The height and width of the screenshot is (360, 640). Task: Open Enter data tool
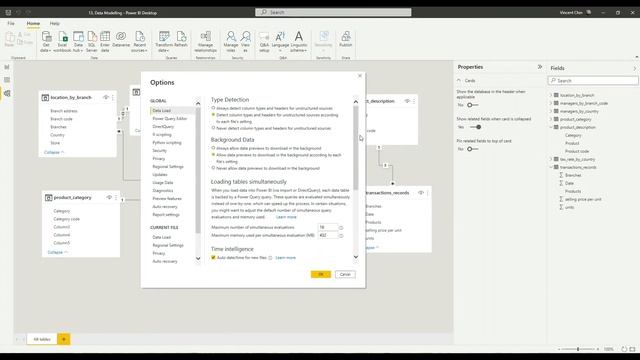[105, 42]
